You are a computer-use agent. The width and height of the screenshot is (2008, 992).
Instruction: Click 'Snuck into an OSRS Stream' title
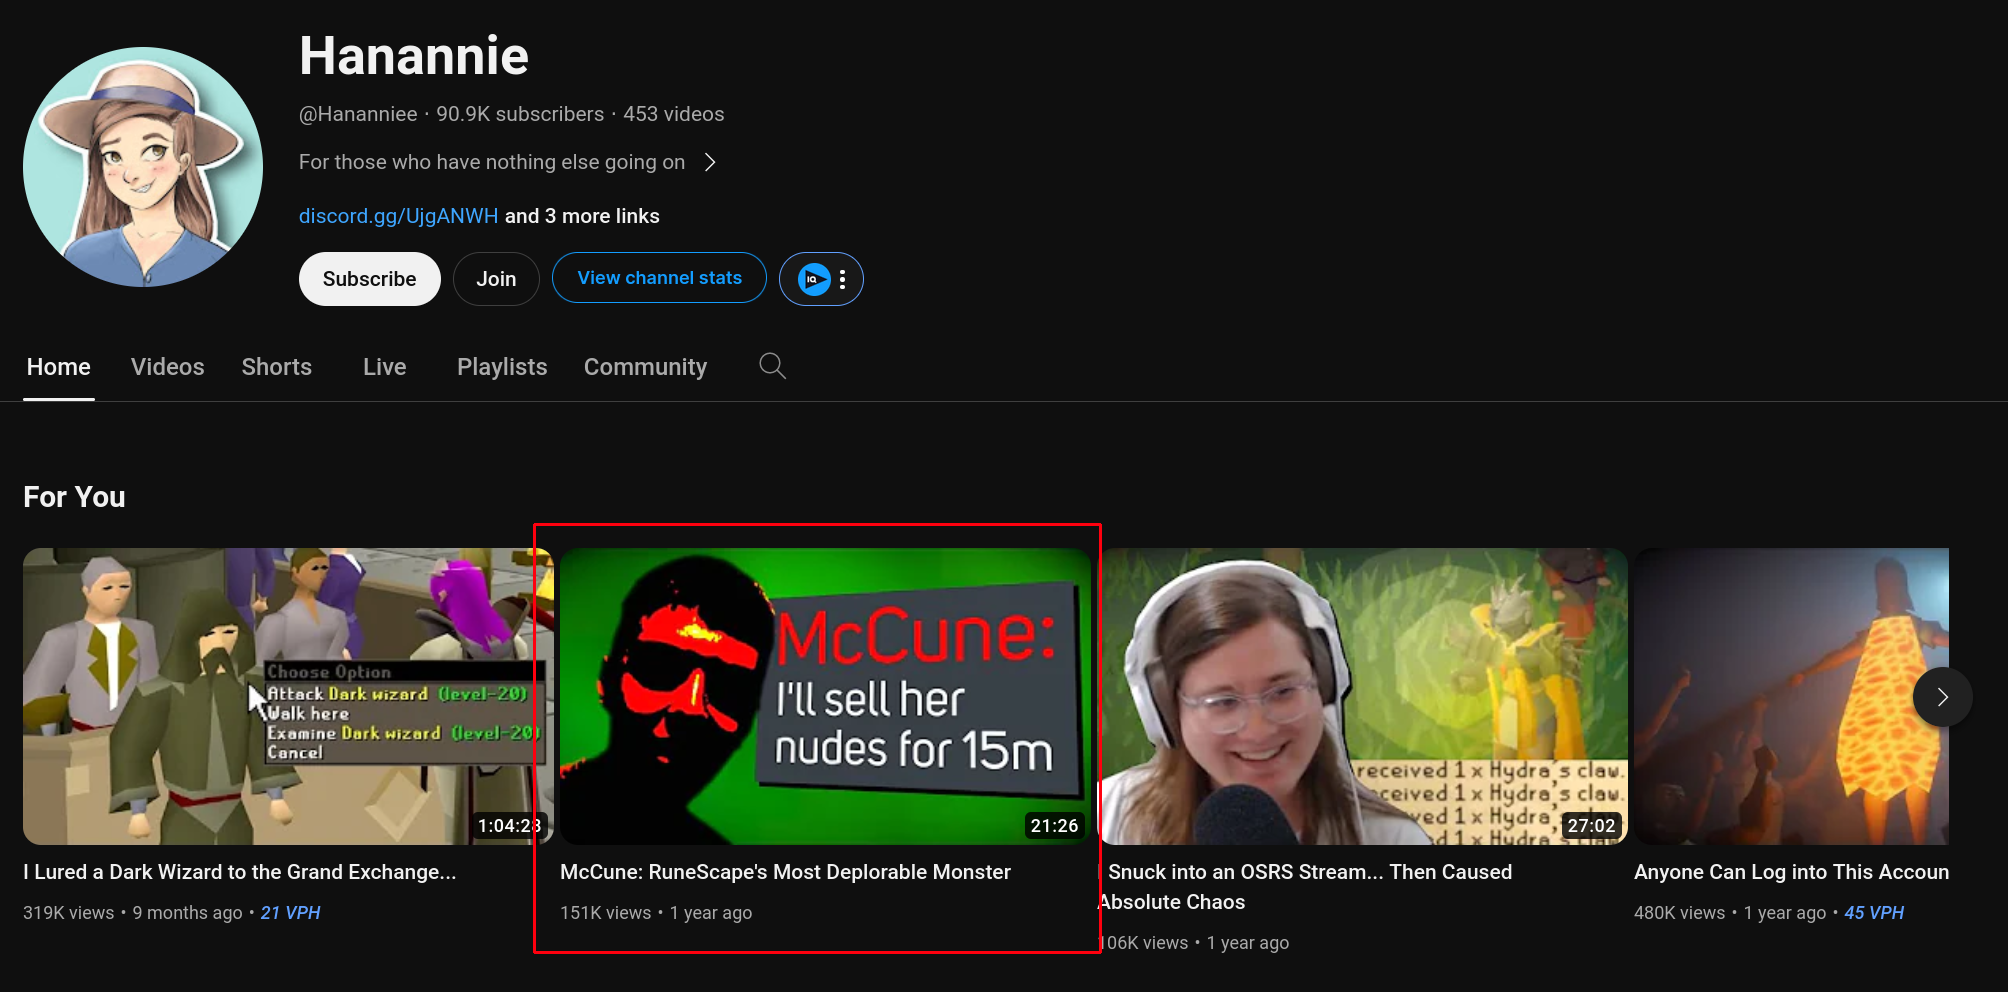(1306, 887)
